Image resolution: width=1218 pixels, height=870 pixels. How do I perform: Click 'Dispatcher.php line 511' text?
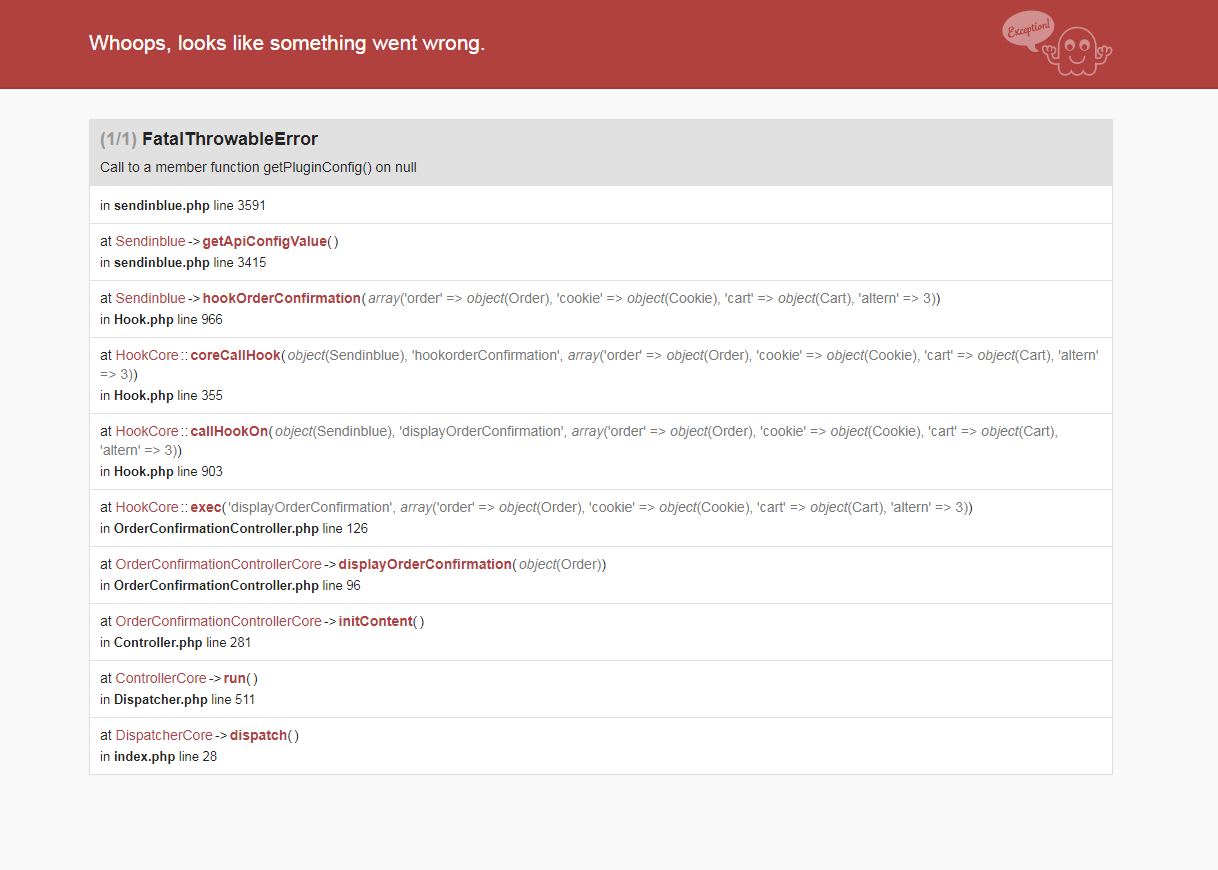point(184,700)
